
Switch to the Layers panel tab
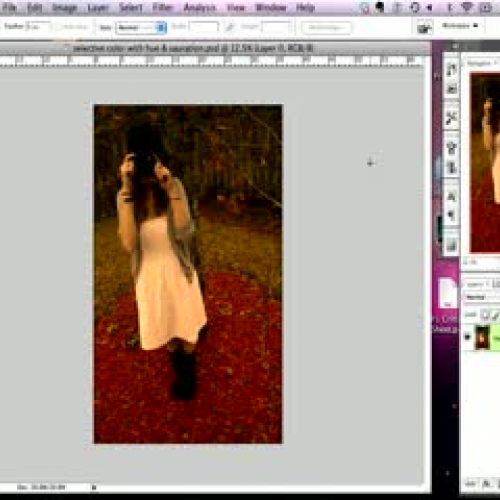(x=475, y=284)
